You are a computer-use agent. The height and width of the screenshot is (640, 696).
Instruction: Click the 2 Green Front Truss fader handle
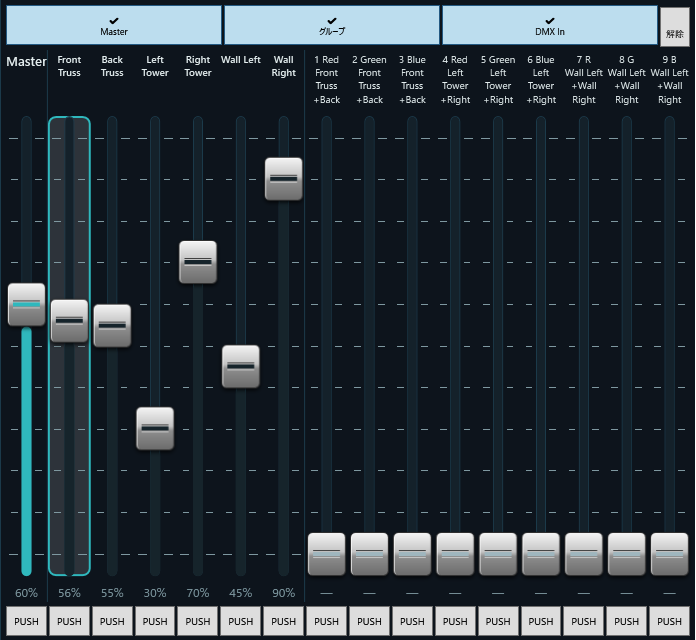point(369,554)
